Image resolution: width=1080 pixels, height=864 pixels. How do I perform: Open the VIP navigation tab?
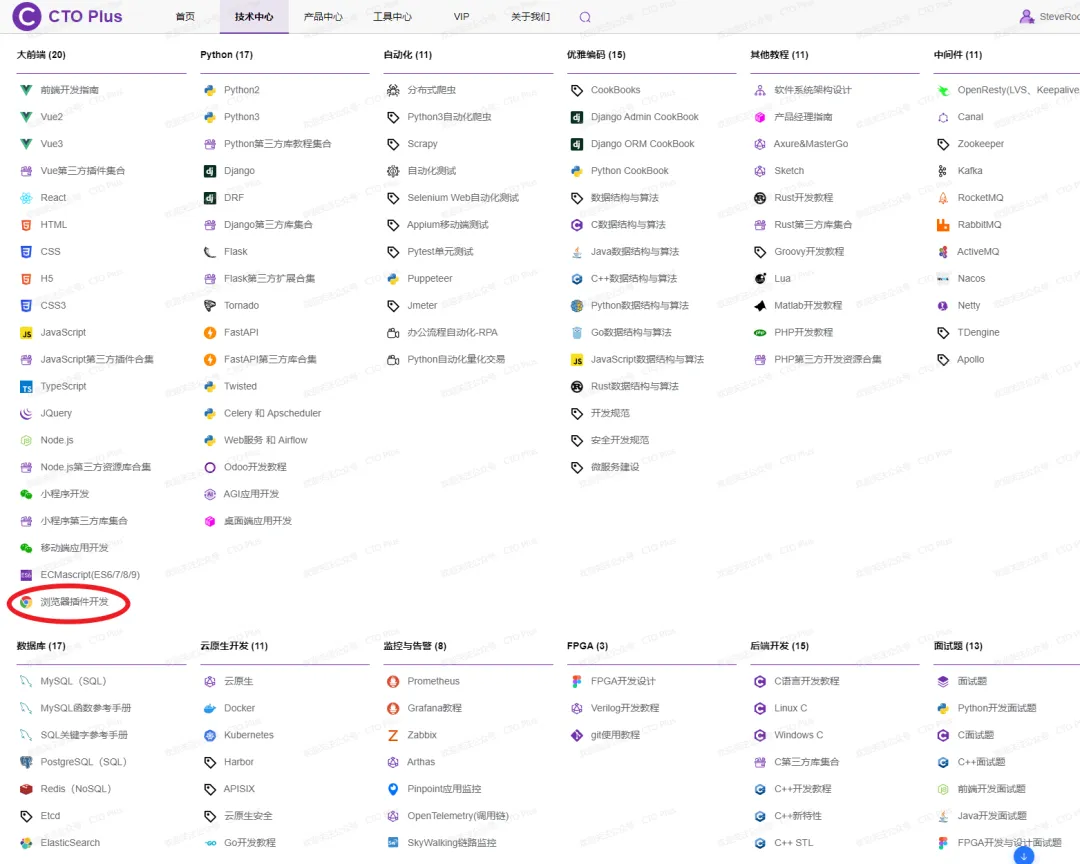point(461,17)
